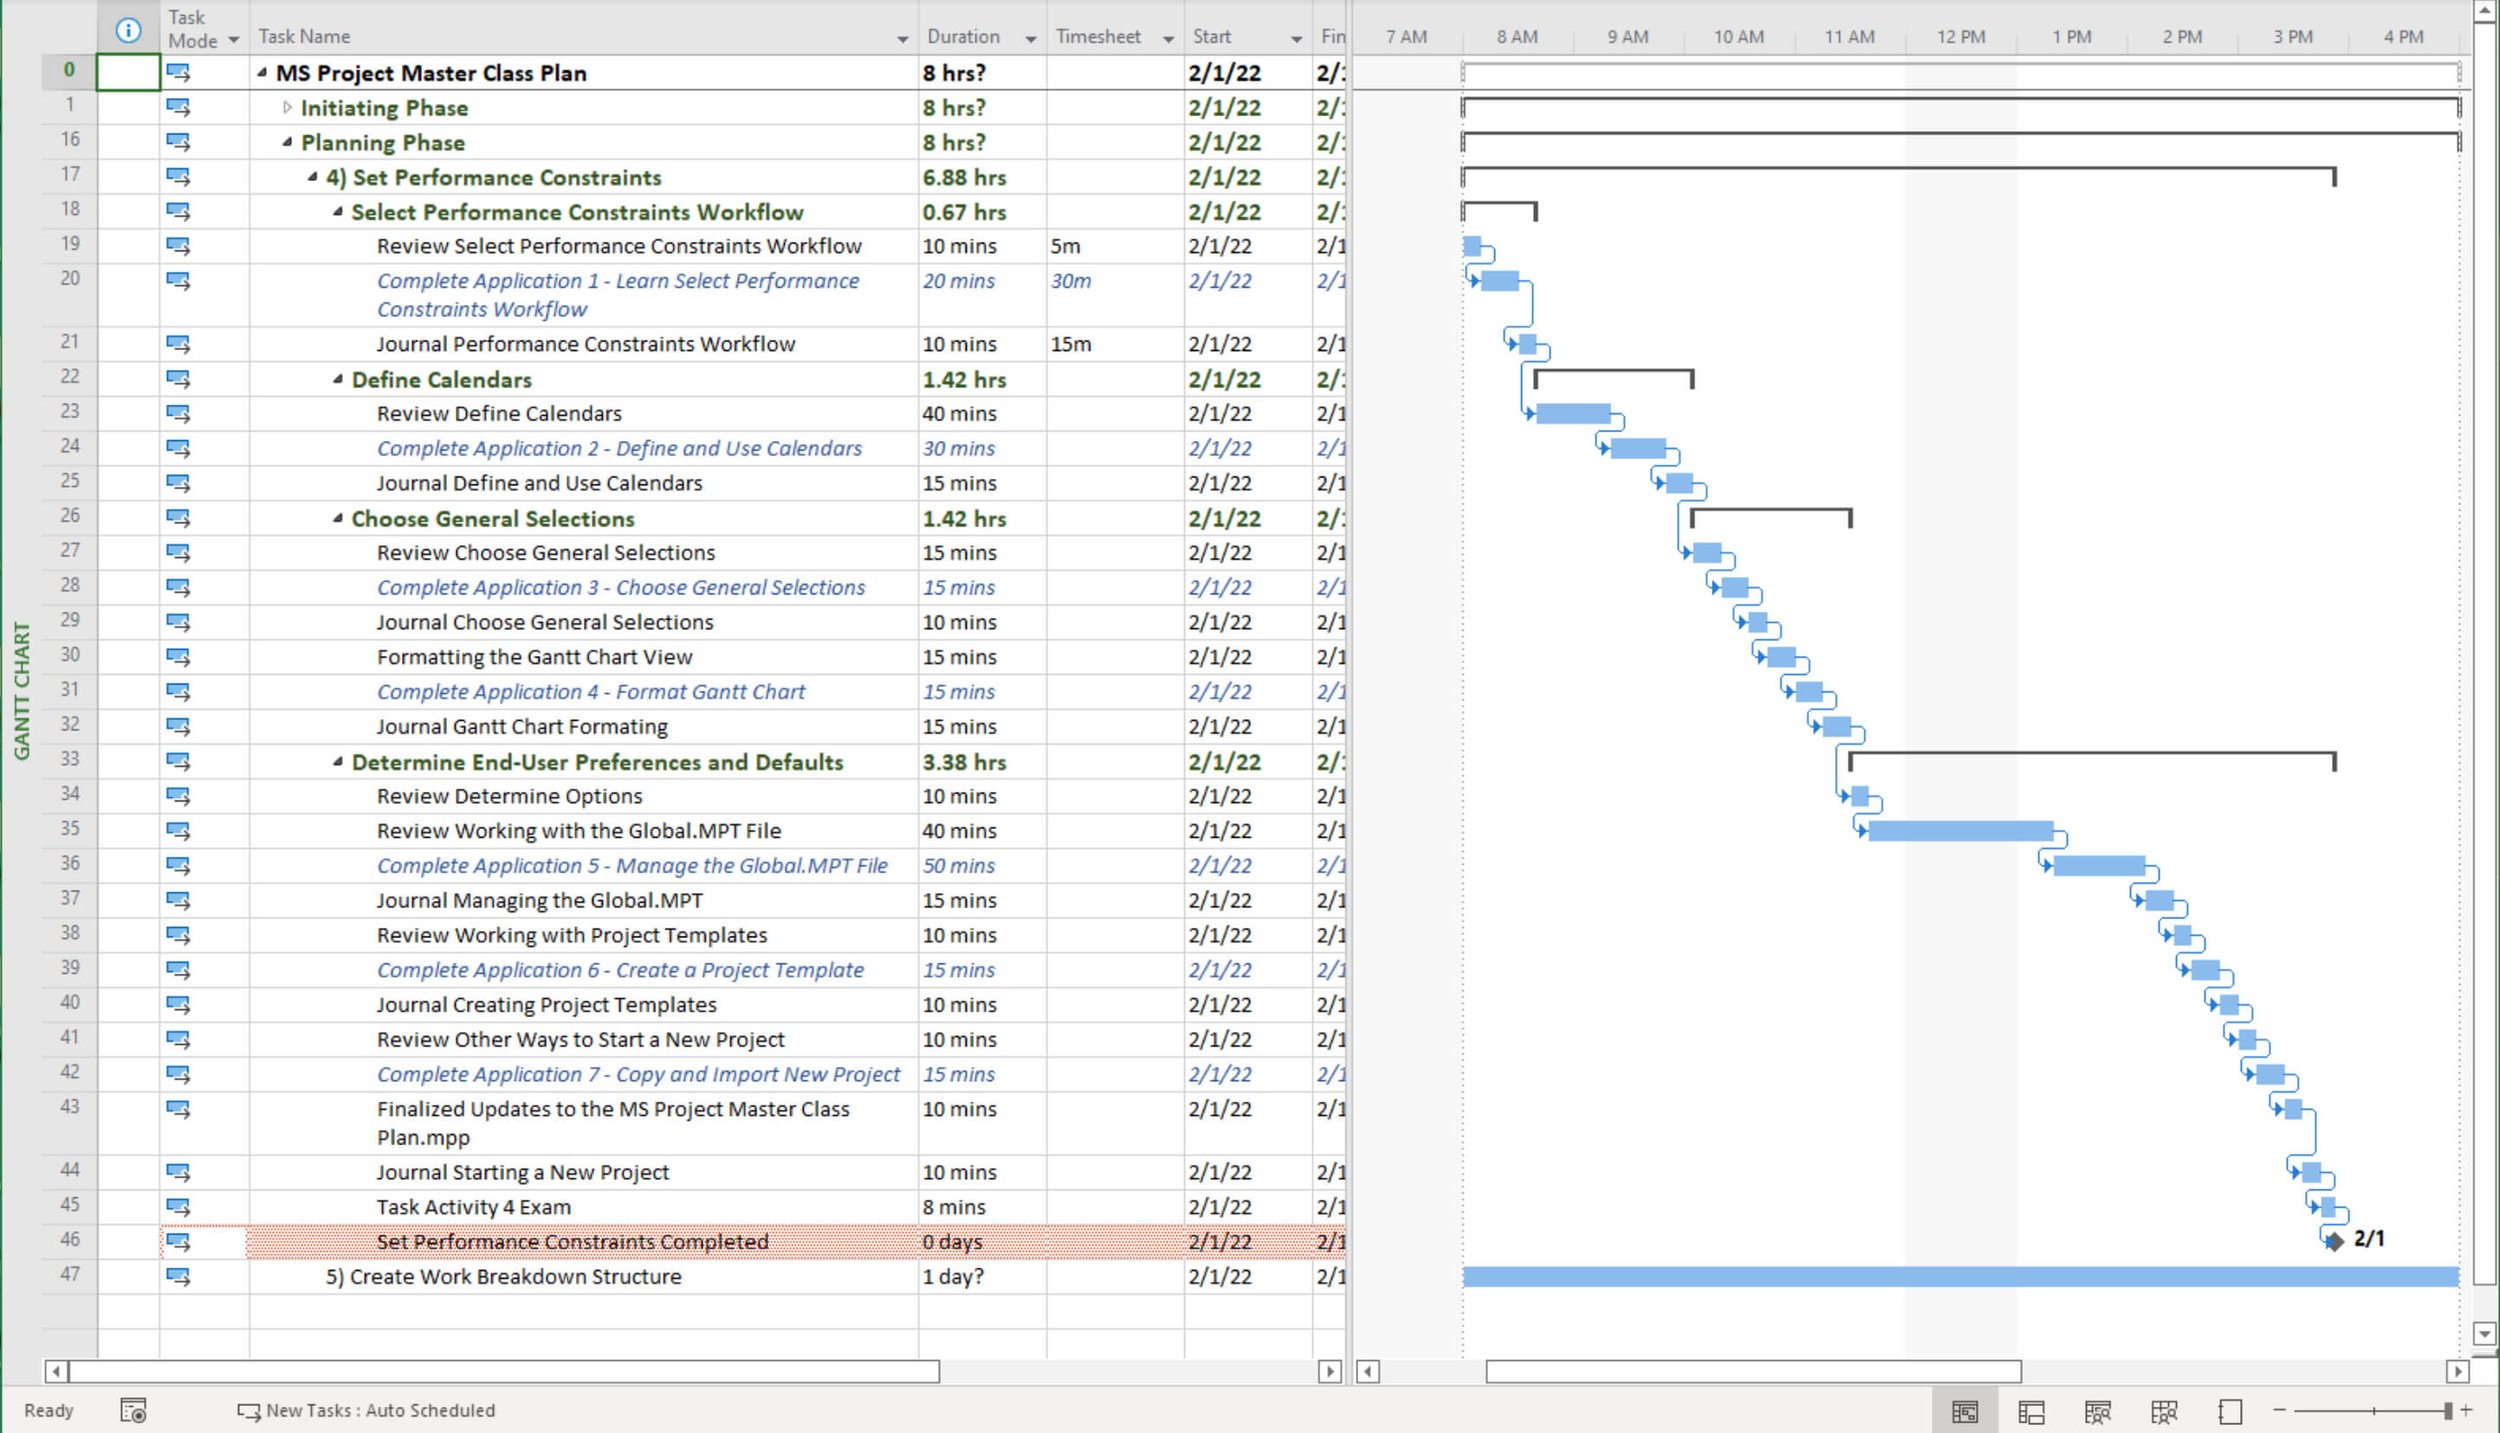Click the GANTT CHART view bar label
The height and width of the screenshot is (1433, 2500).
click(x=22, y=691)
